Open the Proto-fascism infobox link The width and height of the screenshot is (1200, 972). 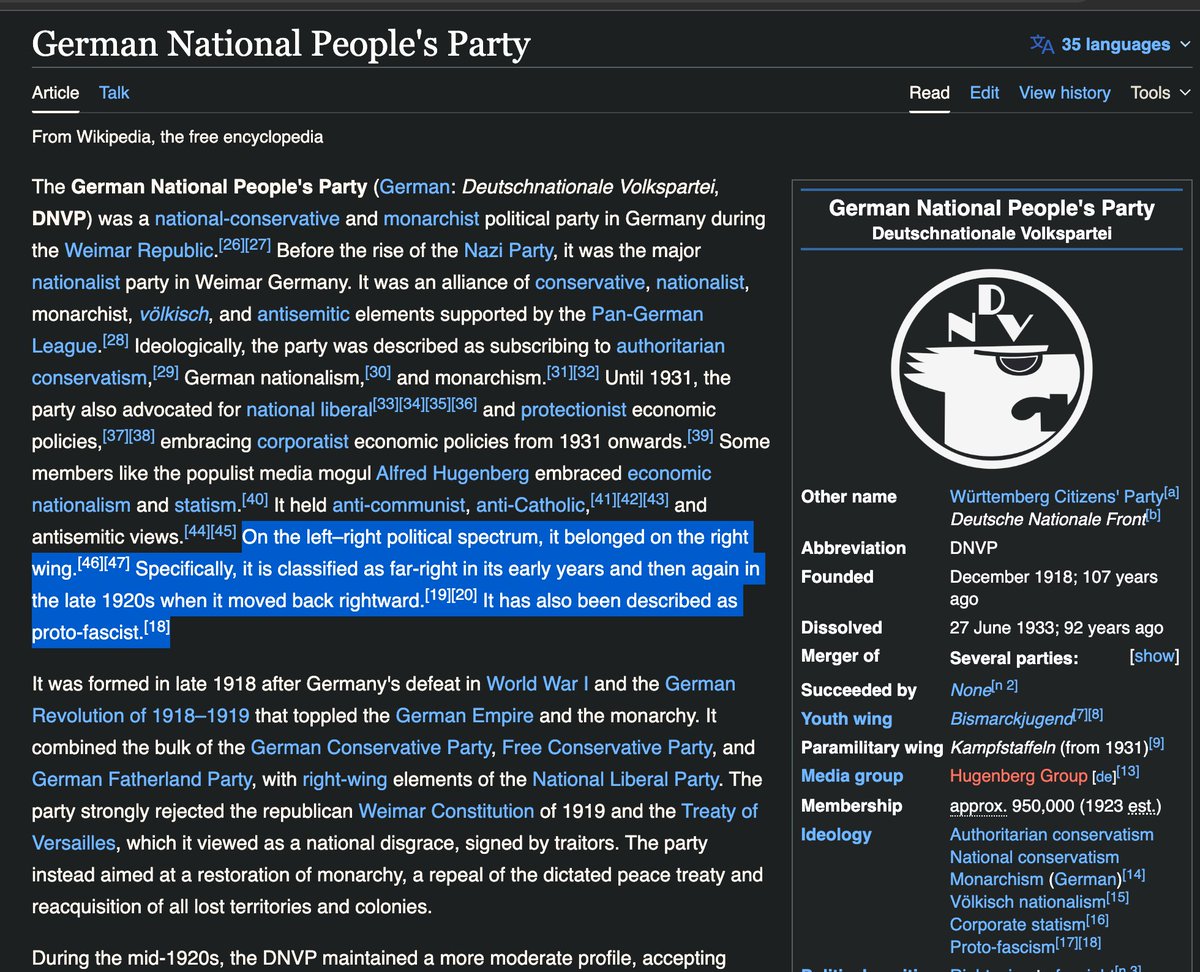tap(1002, 947)
